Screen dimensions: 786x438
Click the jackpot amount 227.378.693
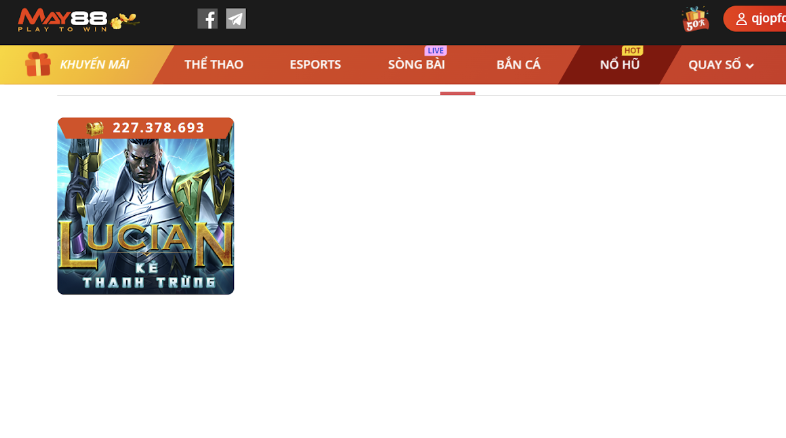tap(158, 128)
